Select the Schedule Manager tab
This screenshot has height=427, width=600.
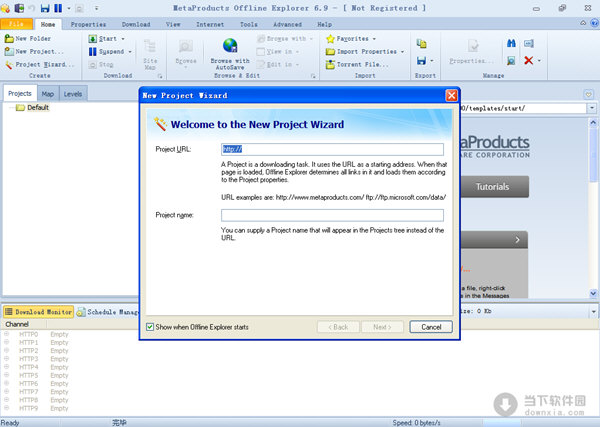click(x=108, y=312)
